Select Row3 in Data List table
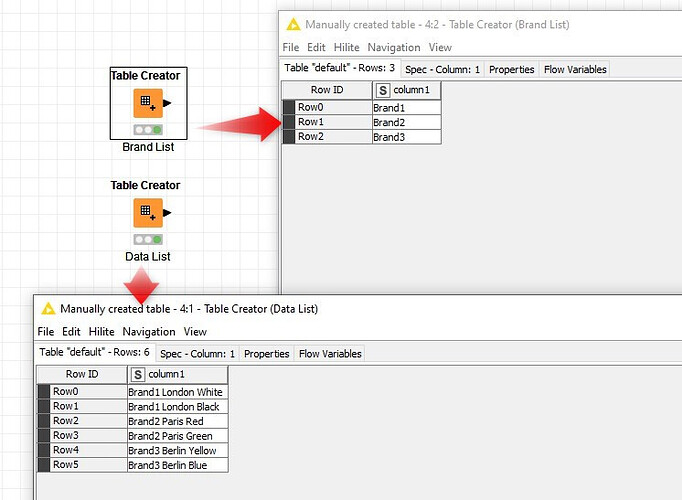This screenshot has height=500, width=682. point(82,435)
